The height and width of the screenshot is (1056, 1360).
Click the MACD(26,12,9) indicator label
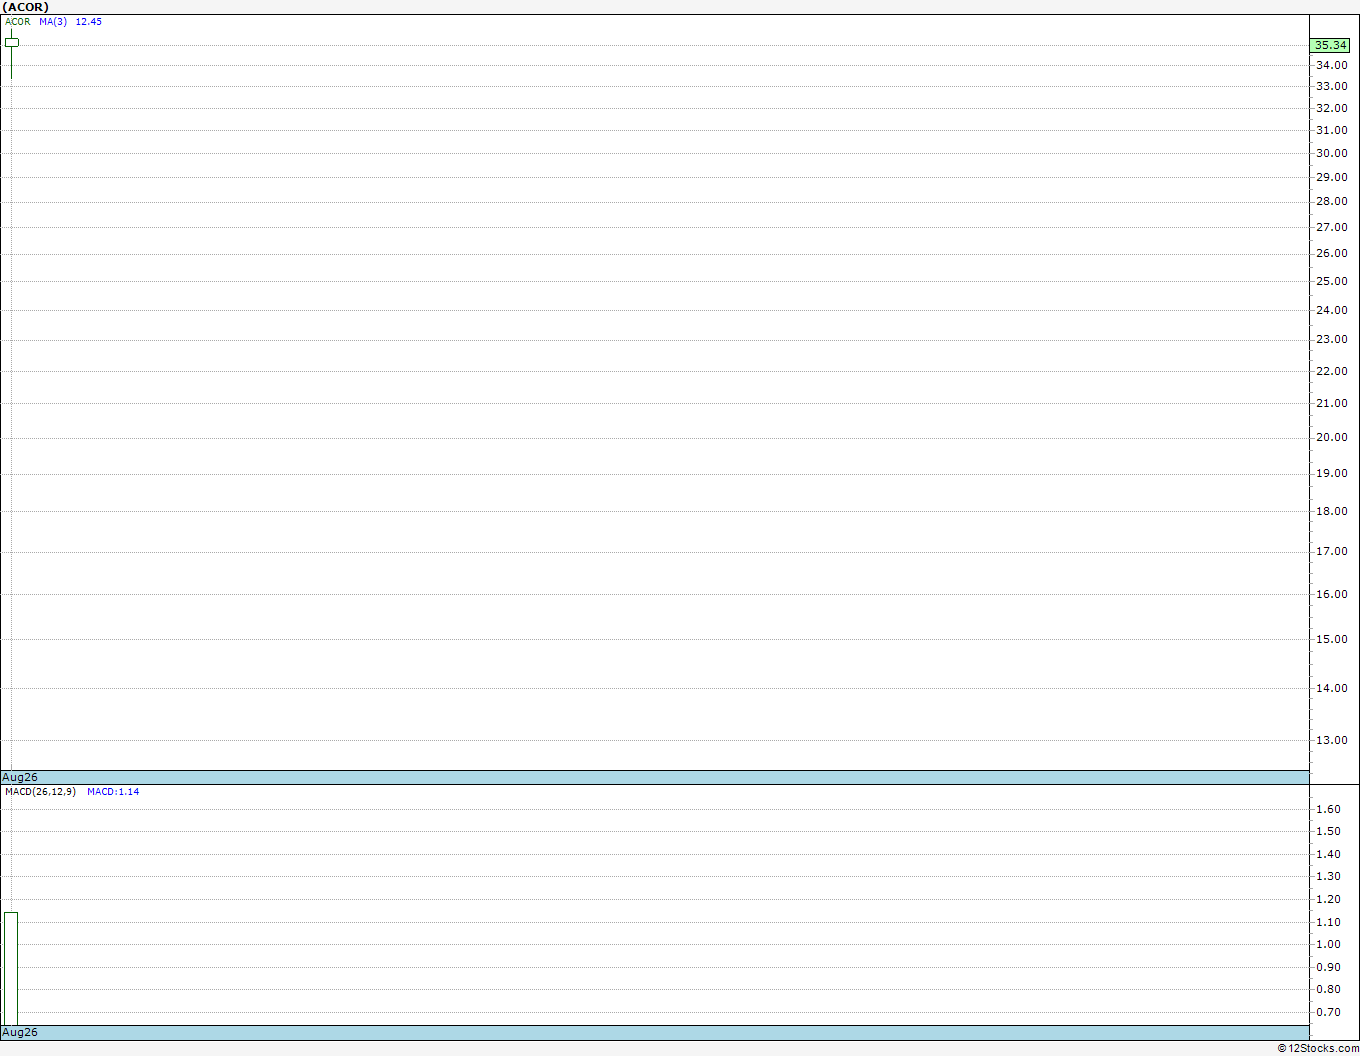pos(40,791)
